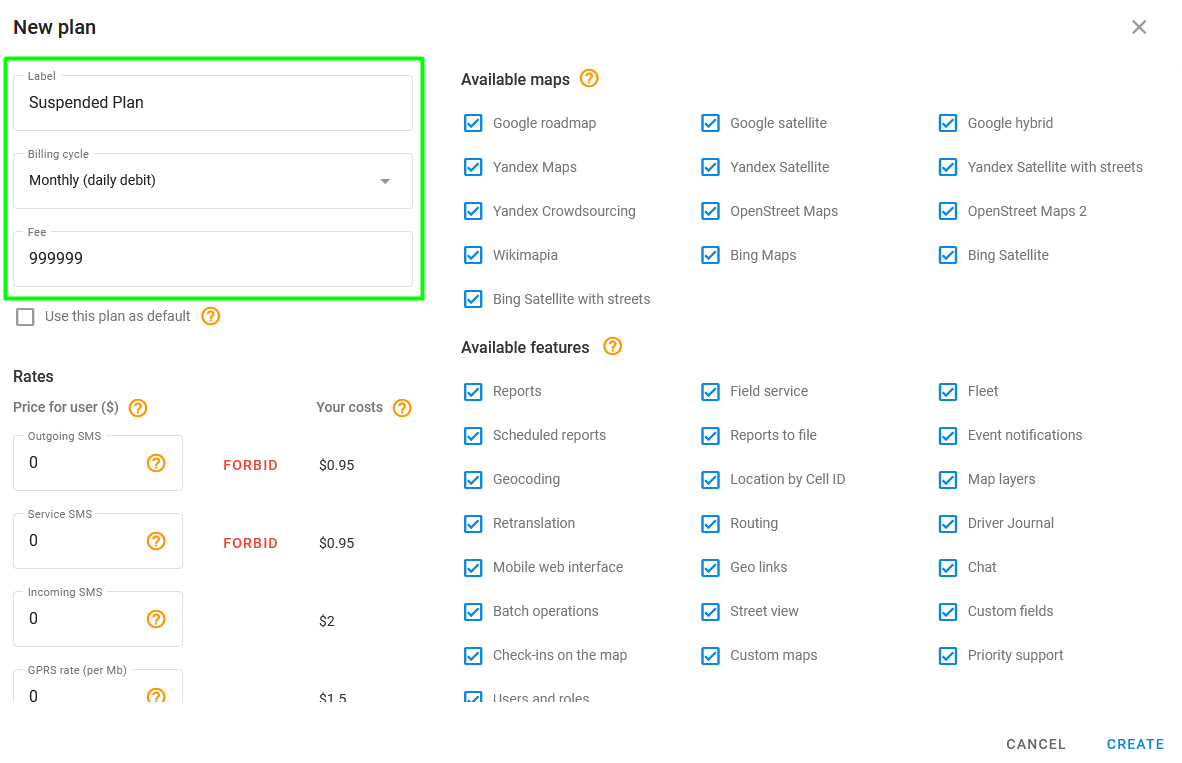1182x763 pixels.
Task: Click help icon beside default plan option
Action: click(x=210, y=317)
